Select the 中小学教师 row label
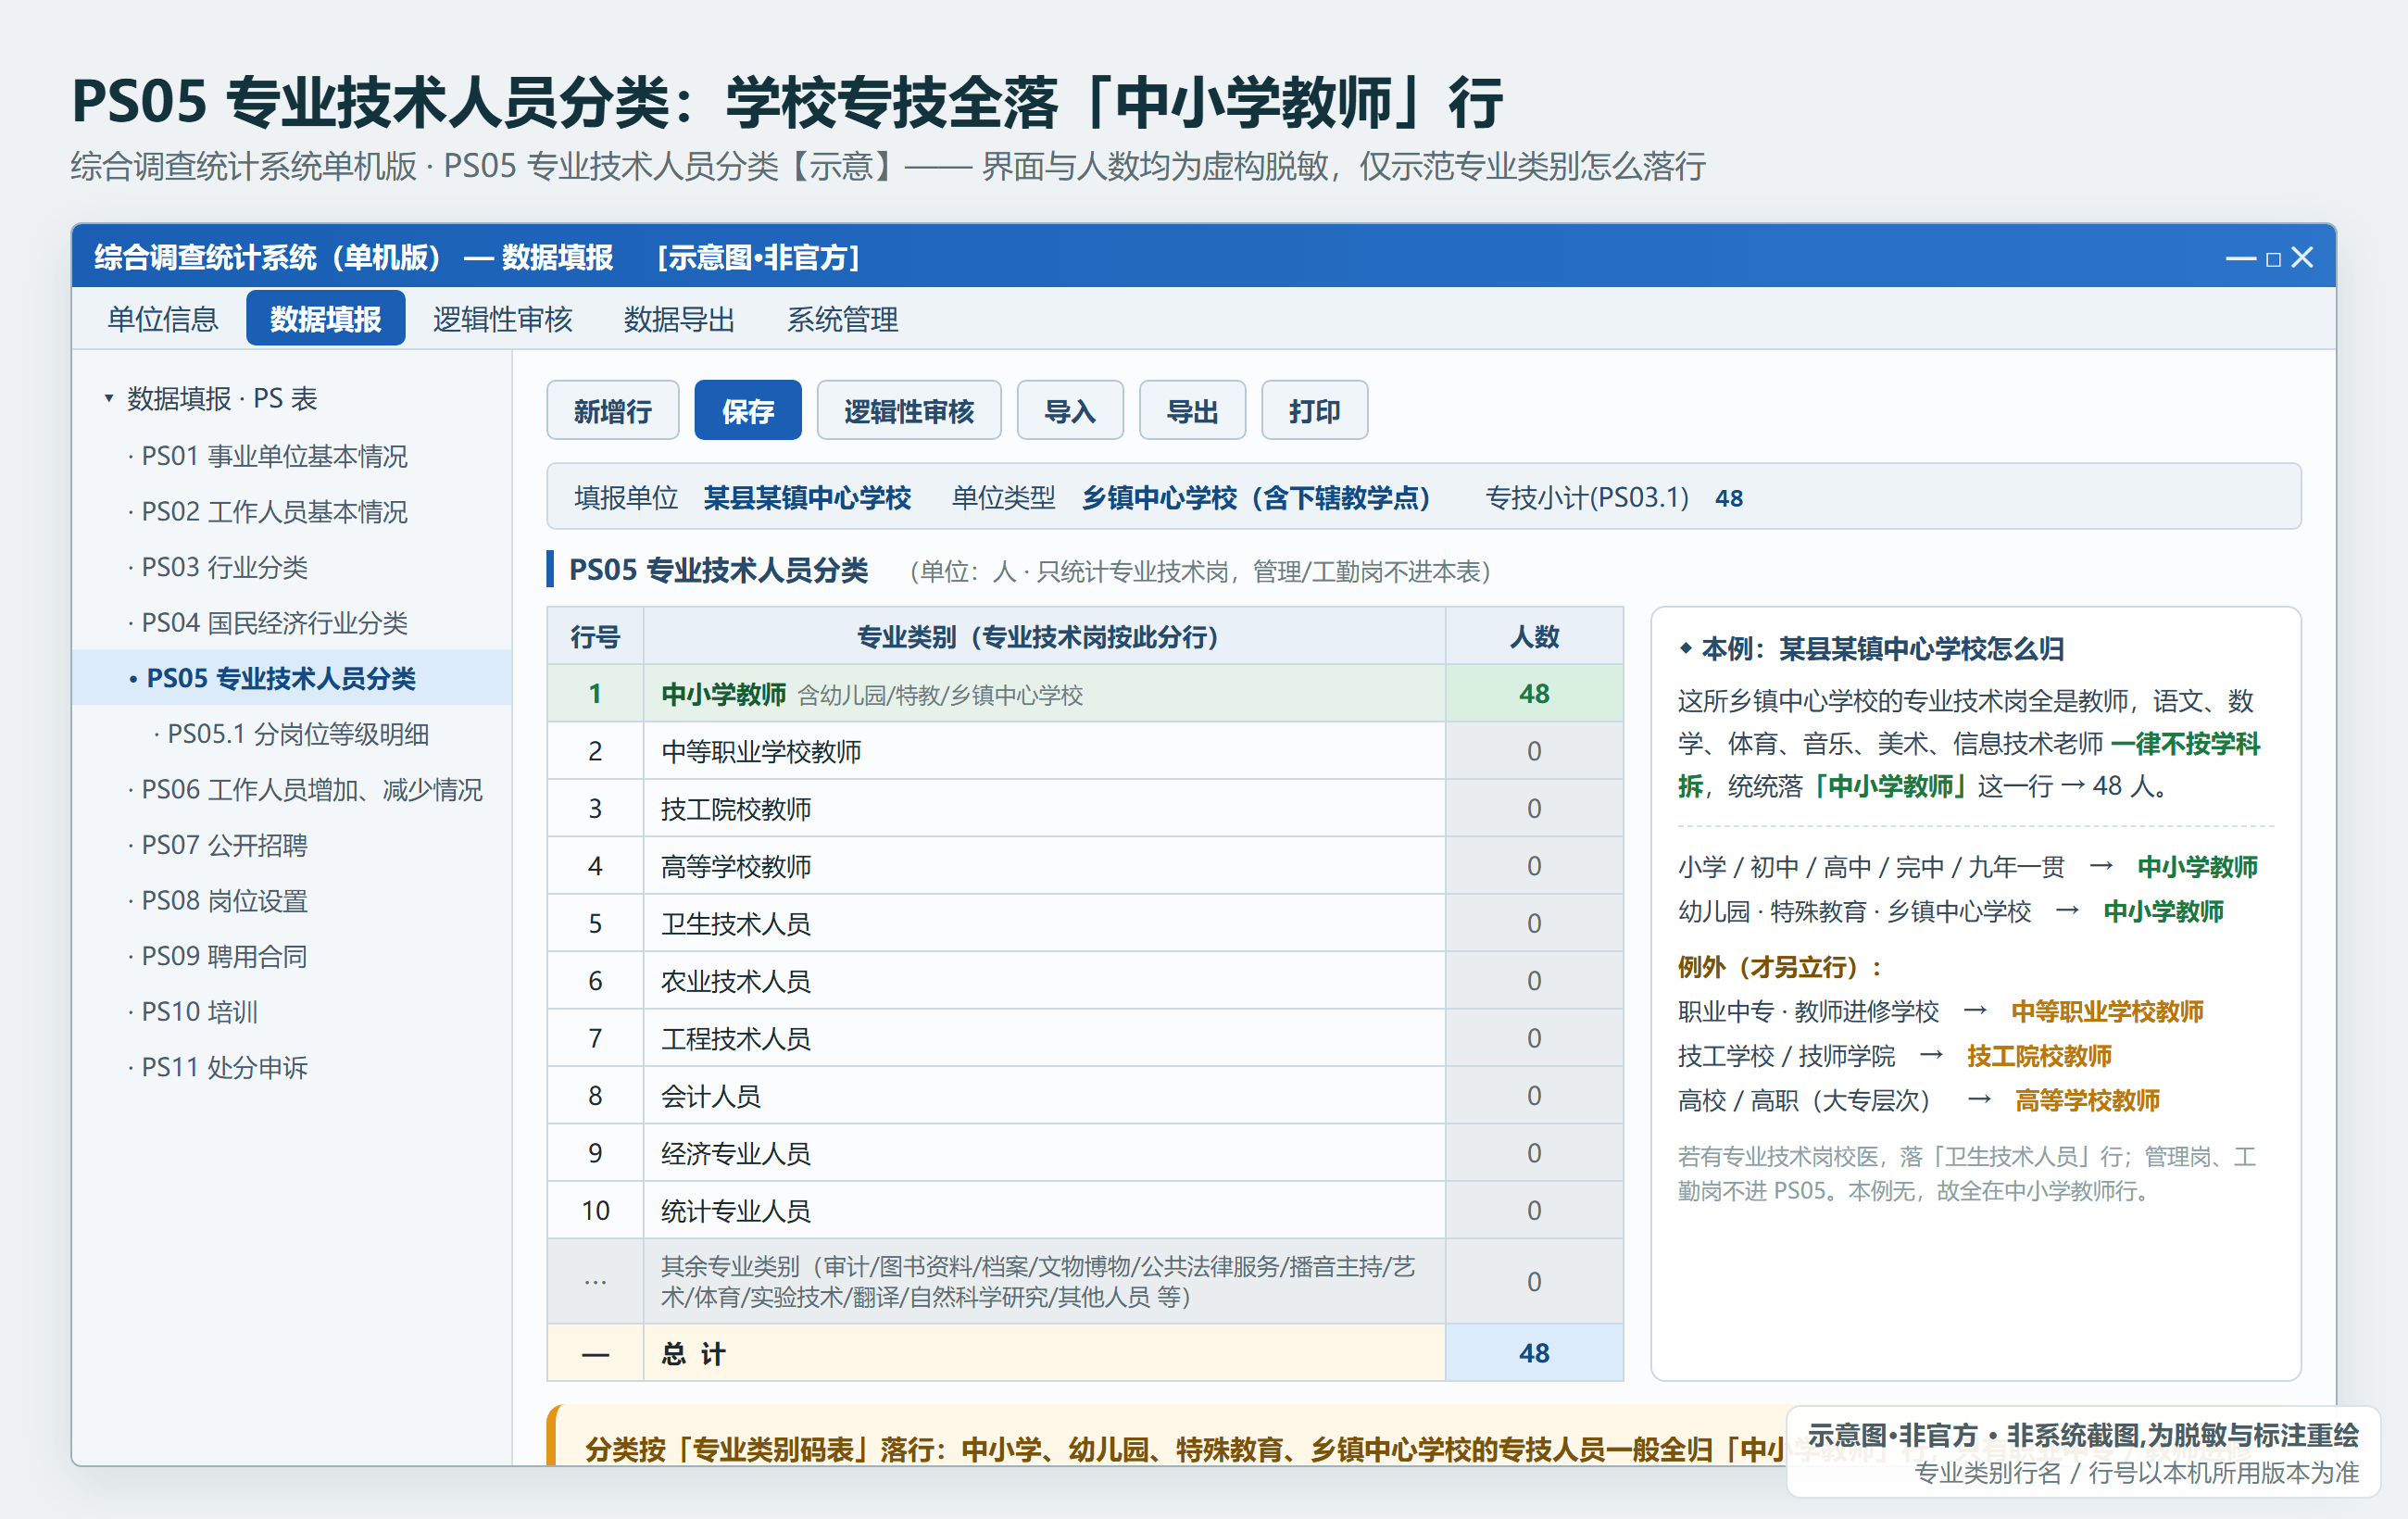This screenshot has height=1519, width=2408. coord(723,694)
